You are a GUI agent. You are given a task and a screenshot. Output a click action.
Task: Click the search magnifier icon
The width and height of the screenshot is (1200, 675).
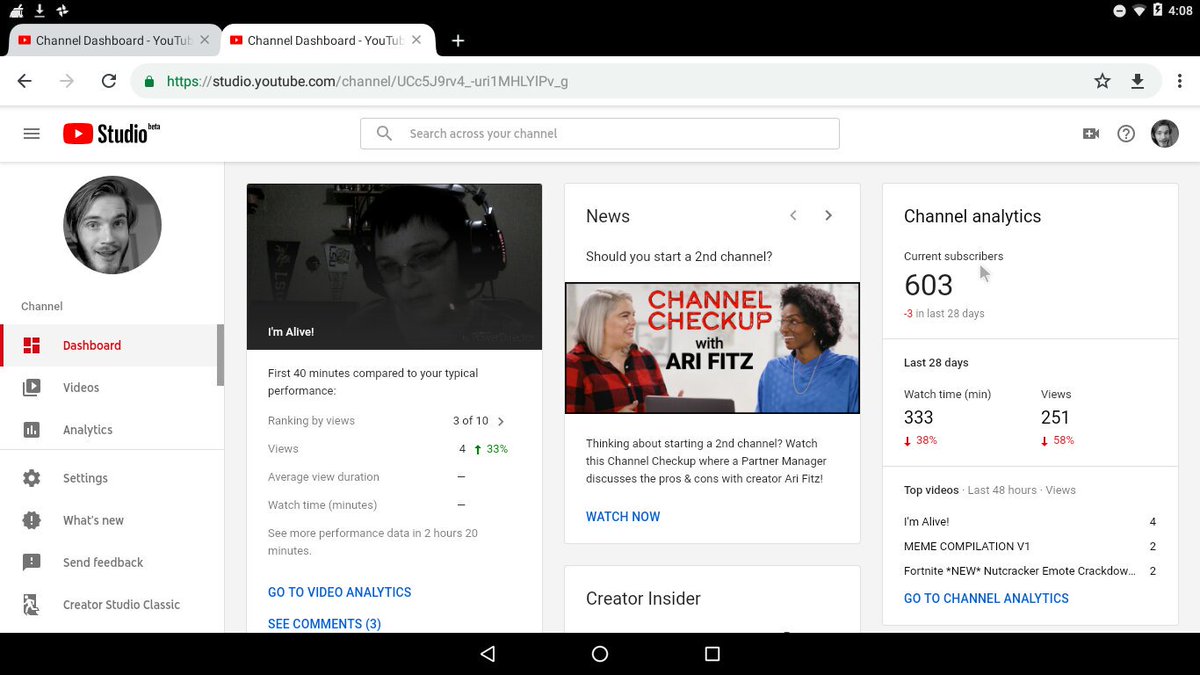[384, 133]
